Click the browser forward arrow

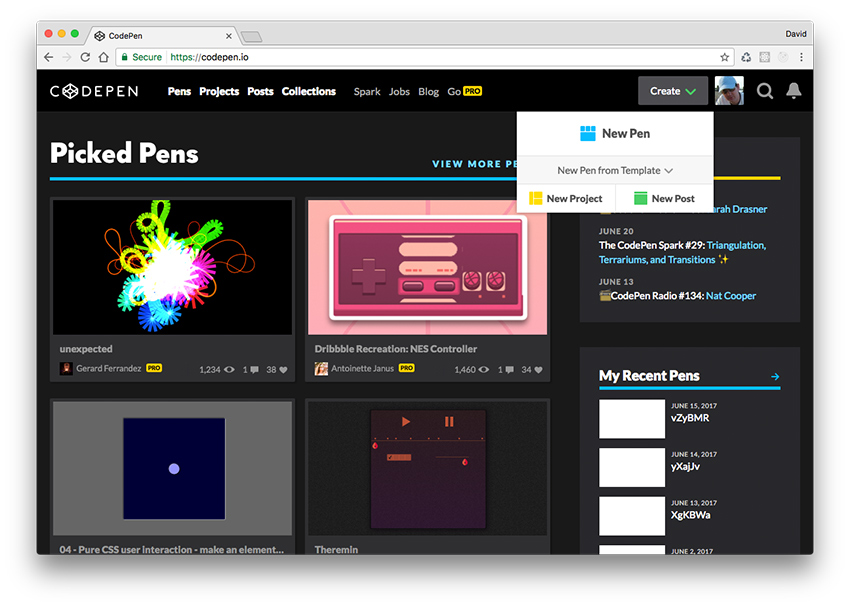point(67,57)
